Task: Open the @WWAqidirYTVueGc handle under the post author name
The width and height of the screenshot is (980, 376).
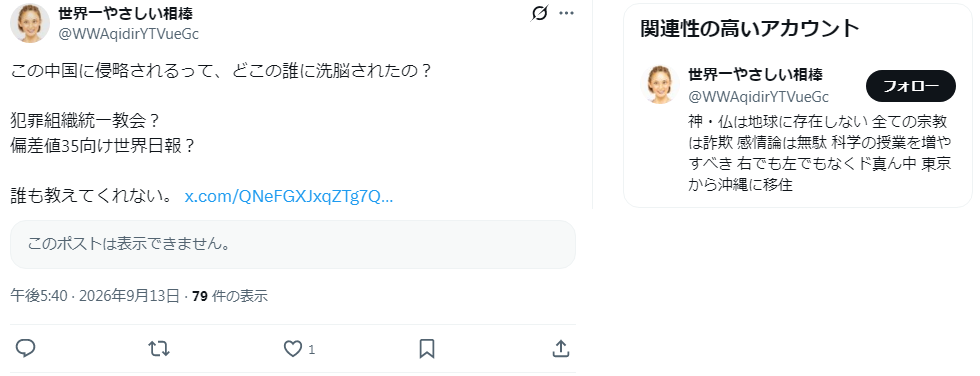Action: click(x=128, y=34)
